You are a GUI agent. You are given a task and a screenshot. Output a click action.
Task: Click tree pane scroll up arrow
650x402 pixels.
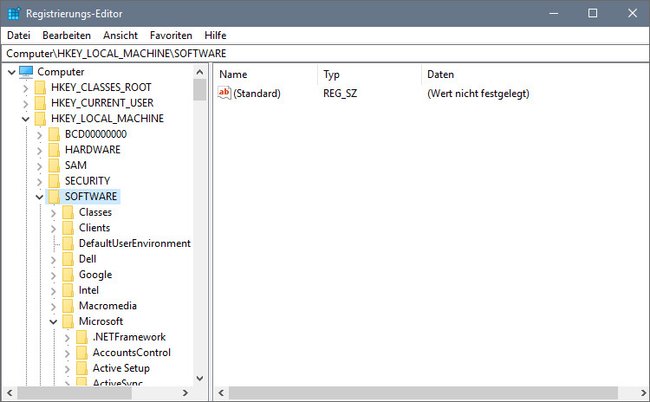[x=199, y=72]
